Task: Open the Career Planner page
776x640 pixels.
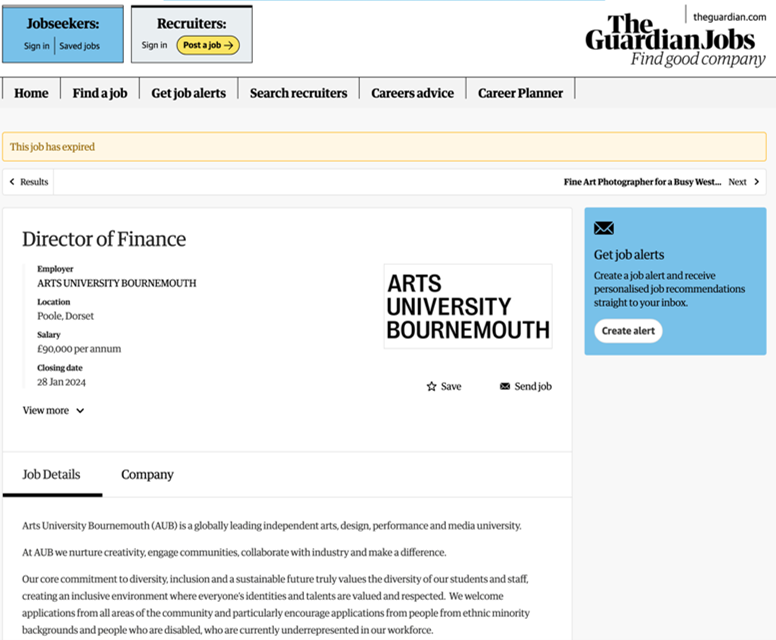Action: pos(520,93)
